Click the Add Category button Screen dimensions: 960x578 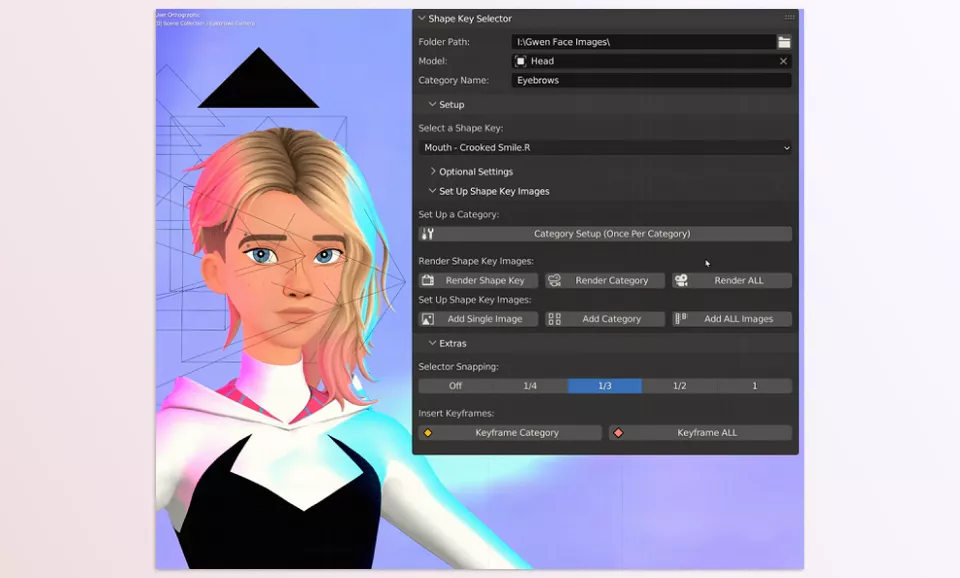(x=605, y=319)
